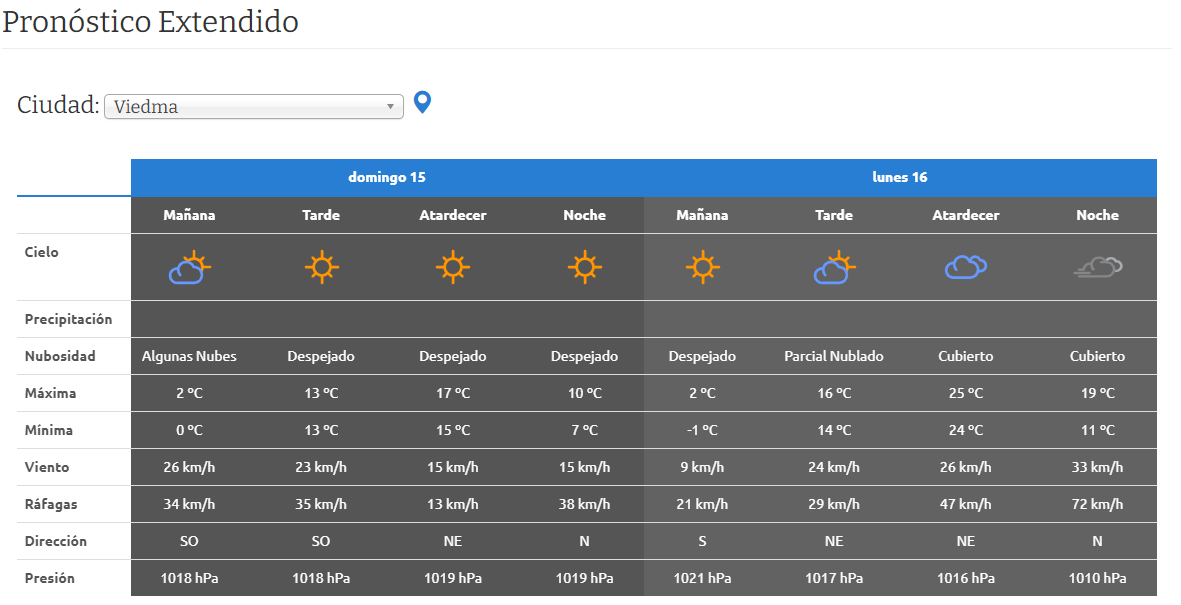This screenshot has width=1181, height=605.
Task: Click the 9 km/h wind value
Action: point(702,467)
